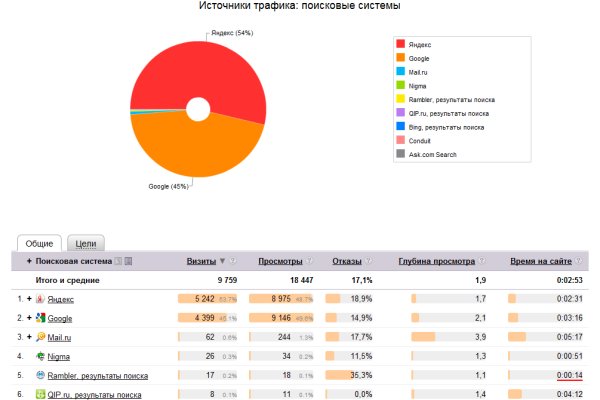The height and width of the screenshot is (400, 600).
Task: Sort by Время на сайте column
Action: pos(539,261)
